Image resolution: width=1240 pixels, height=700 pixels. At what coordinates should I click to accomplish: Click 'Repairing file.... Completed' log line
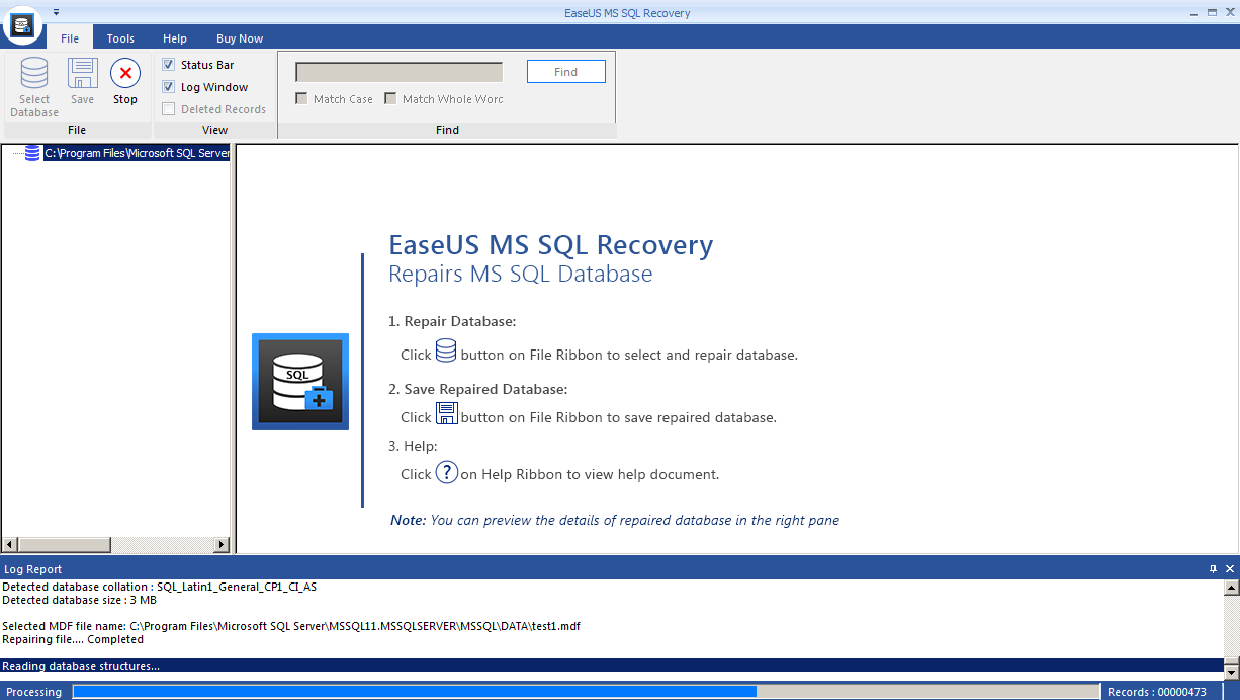point(73,639)
